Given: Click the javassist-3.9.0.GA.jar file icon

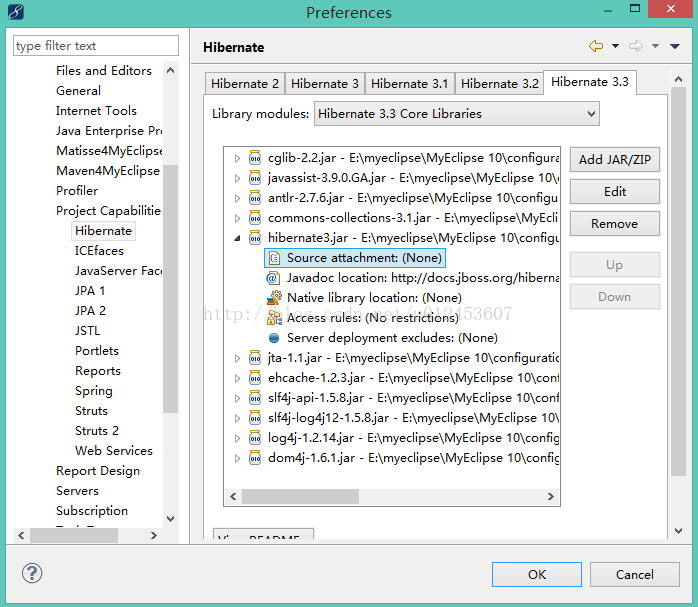Looking at the screenshot, I should 255,178.
